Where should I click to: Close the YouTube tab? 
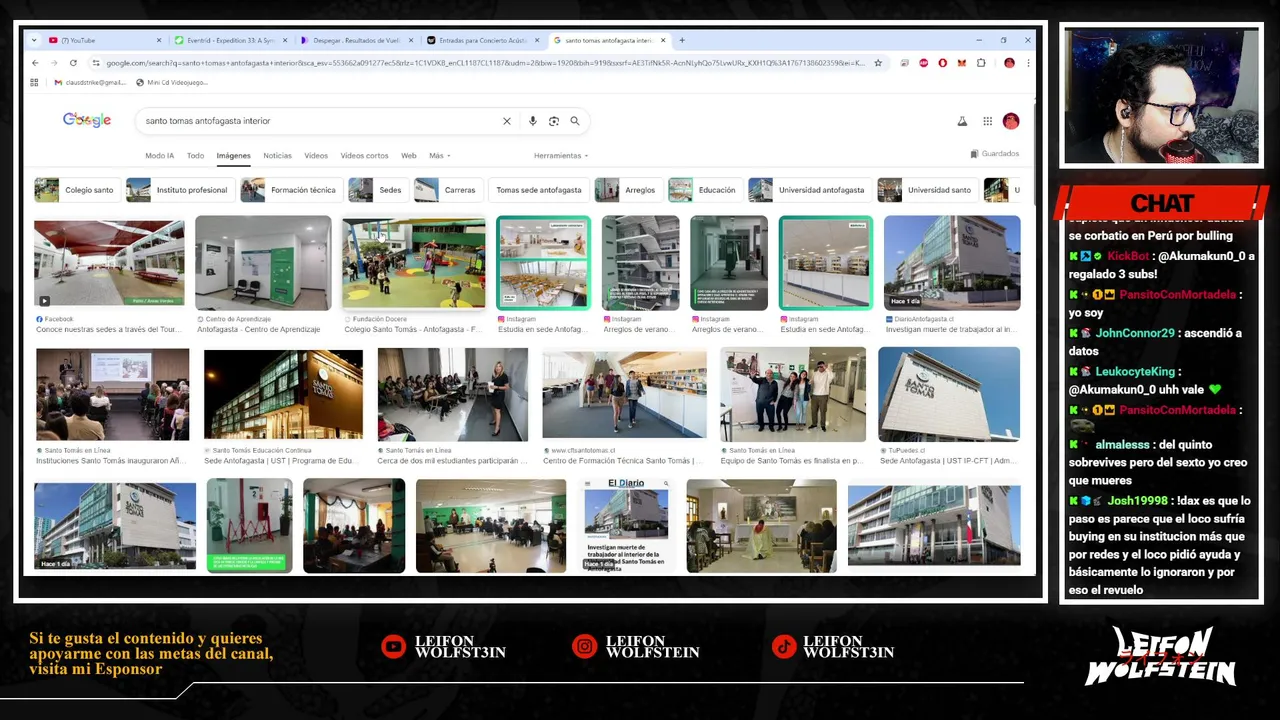[x=159, y=40]
